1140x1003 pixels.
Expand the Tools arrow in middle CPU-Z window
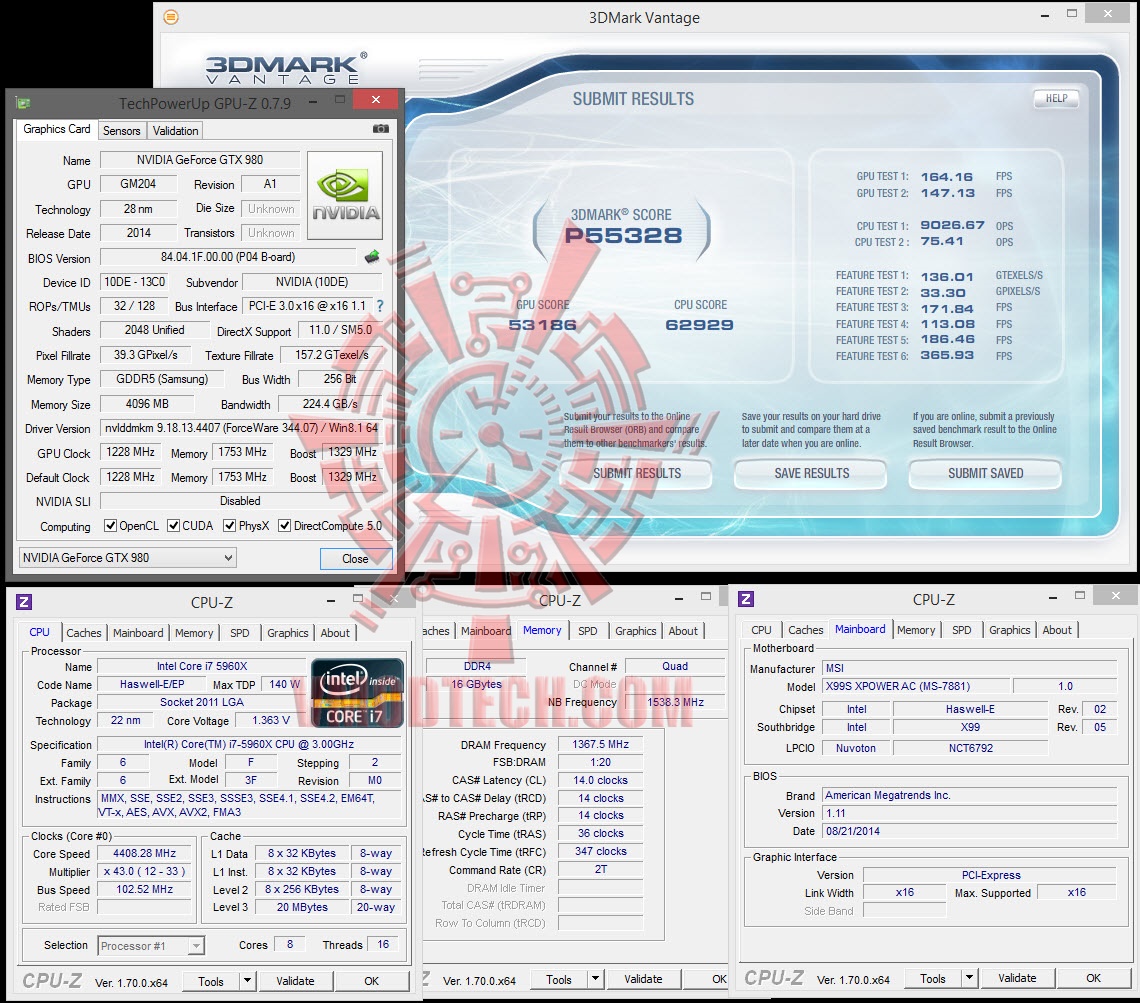click(595, 979)
